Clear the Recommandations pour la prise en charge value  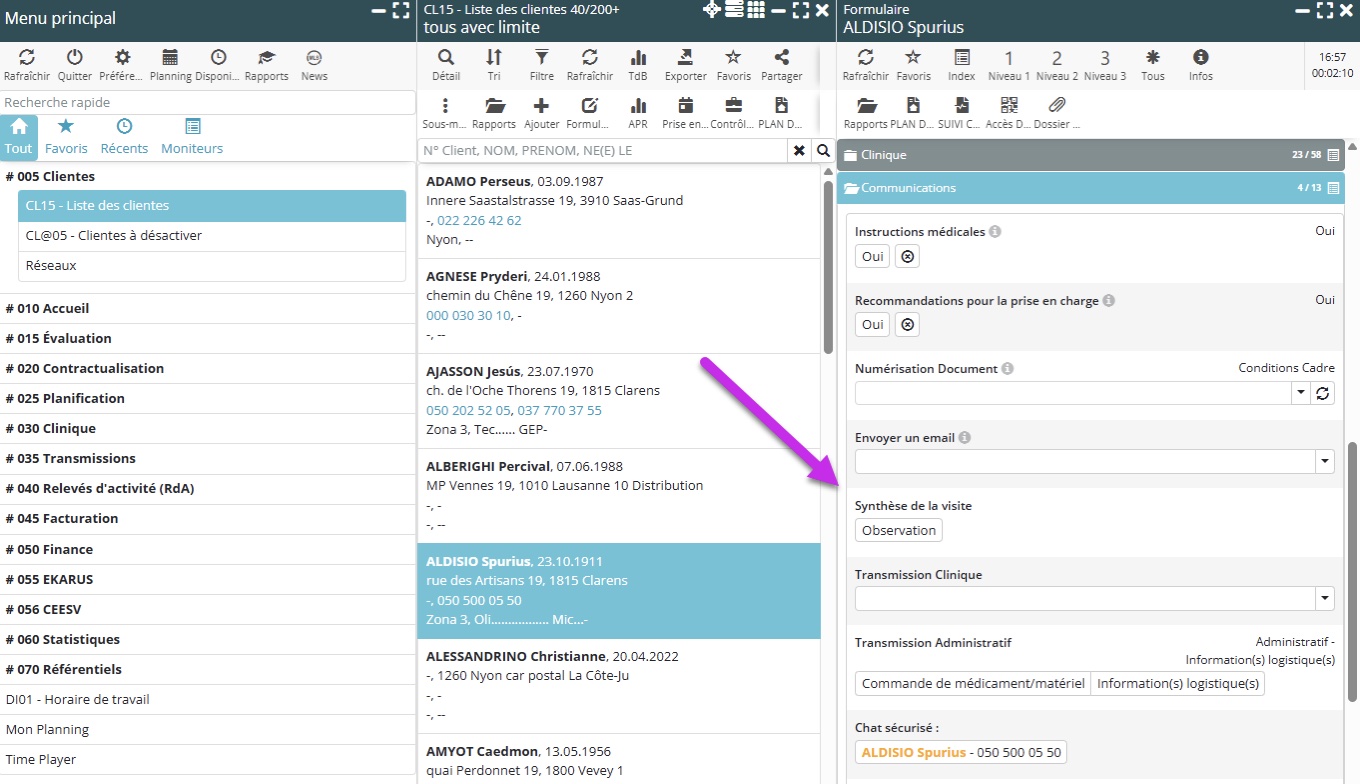[x=907, y=325]
